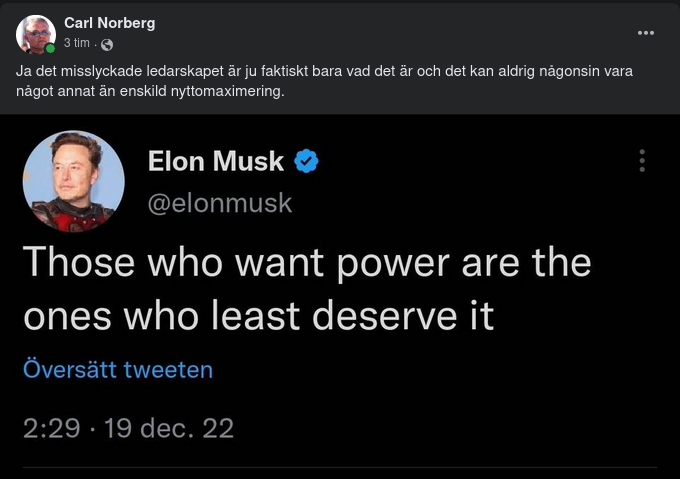Open the post's three-dot options menu

646,32
